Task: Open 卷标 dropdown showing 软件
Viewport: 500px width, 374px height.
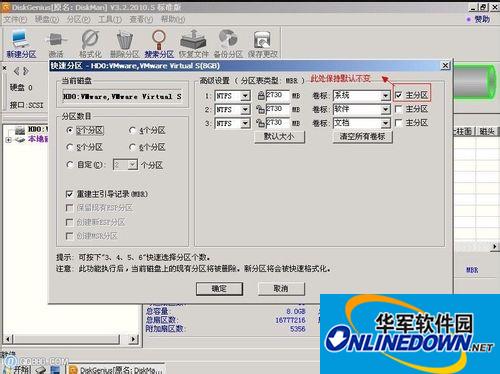Action: [385, 109]
